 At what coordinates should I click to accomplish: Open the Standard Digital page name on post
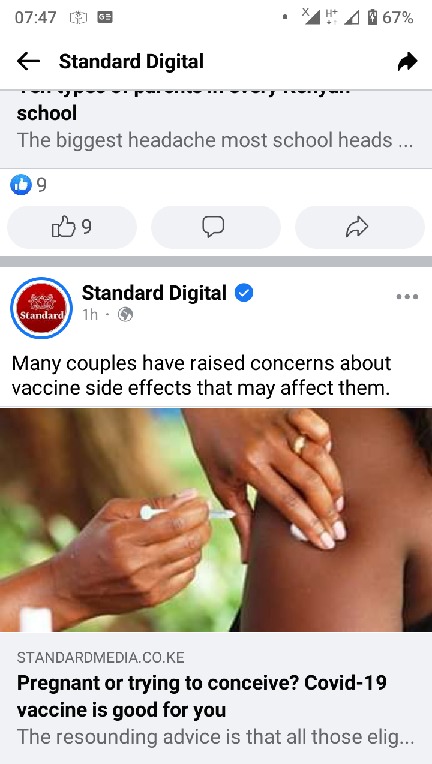coord(154,293)
